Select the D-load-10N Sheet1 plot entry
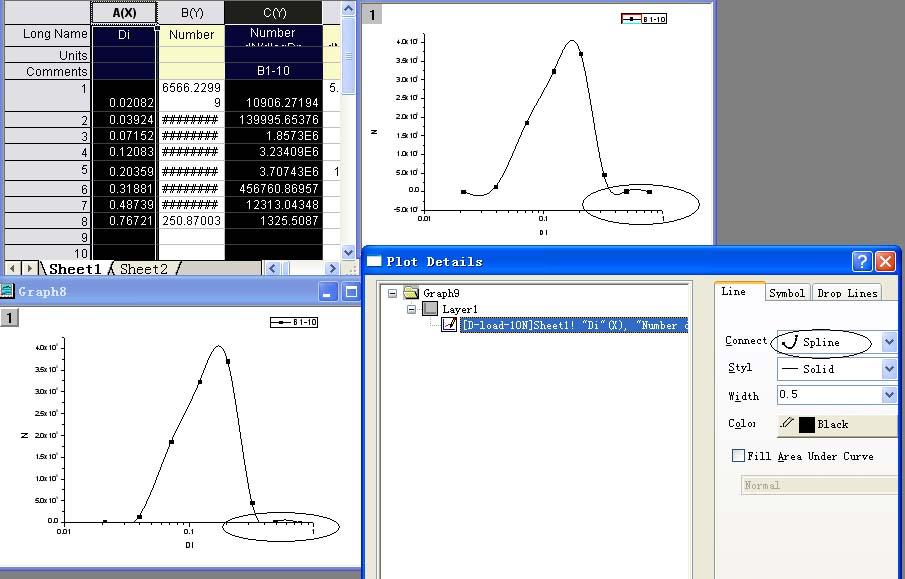Screen dimensions: 905x579 point(574,325)
